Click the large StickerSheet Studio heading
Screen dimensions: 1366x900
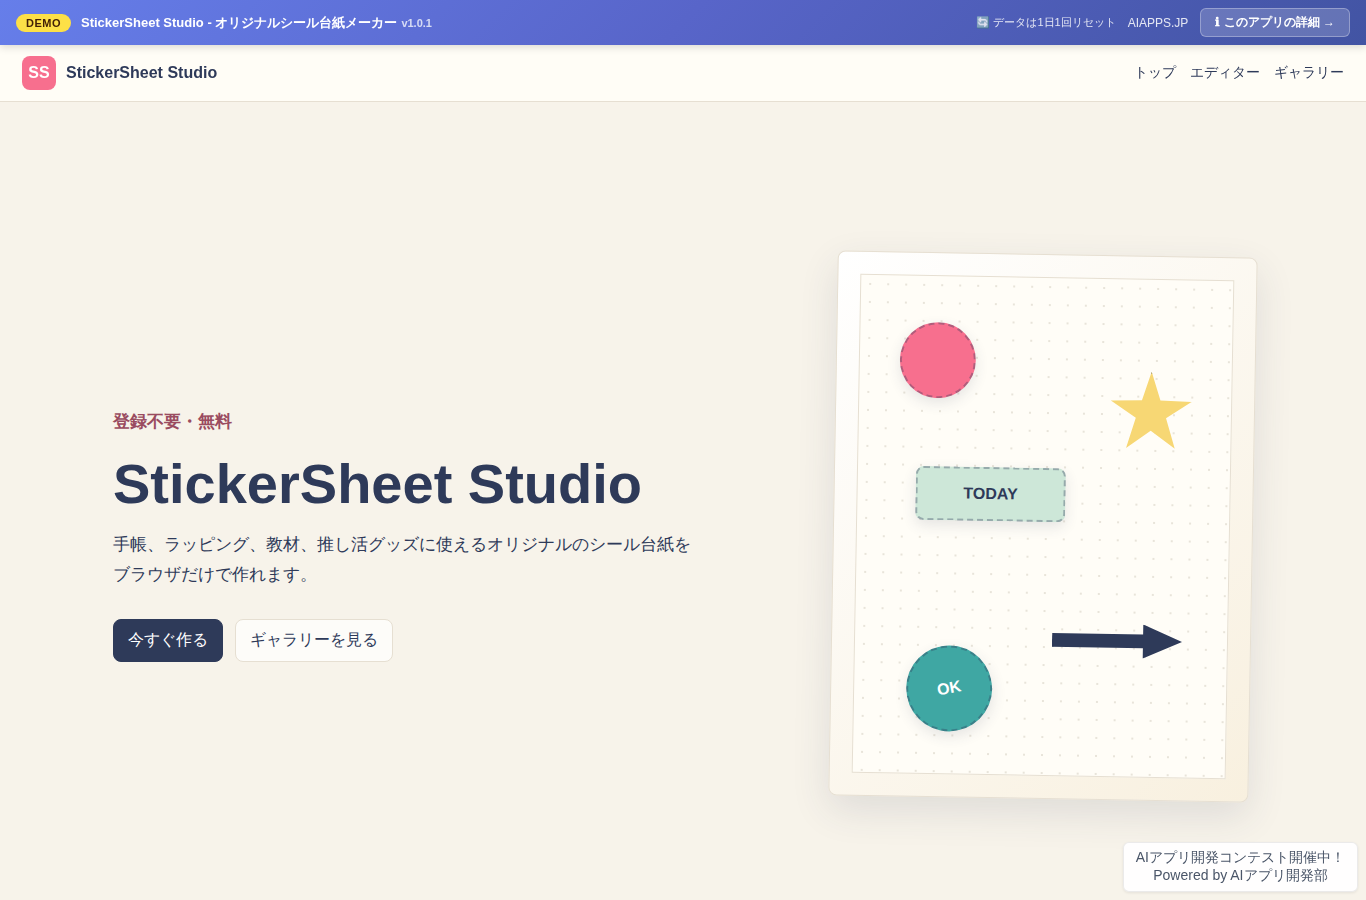[377, 484]
